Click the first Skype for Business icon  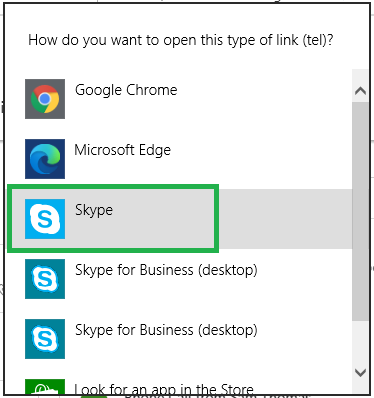(x=45, y=279)
